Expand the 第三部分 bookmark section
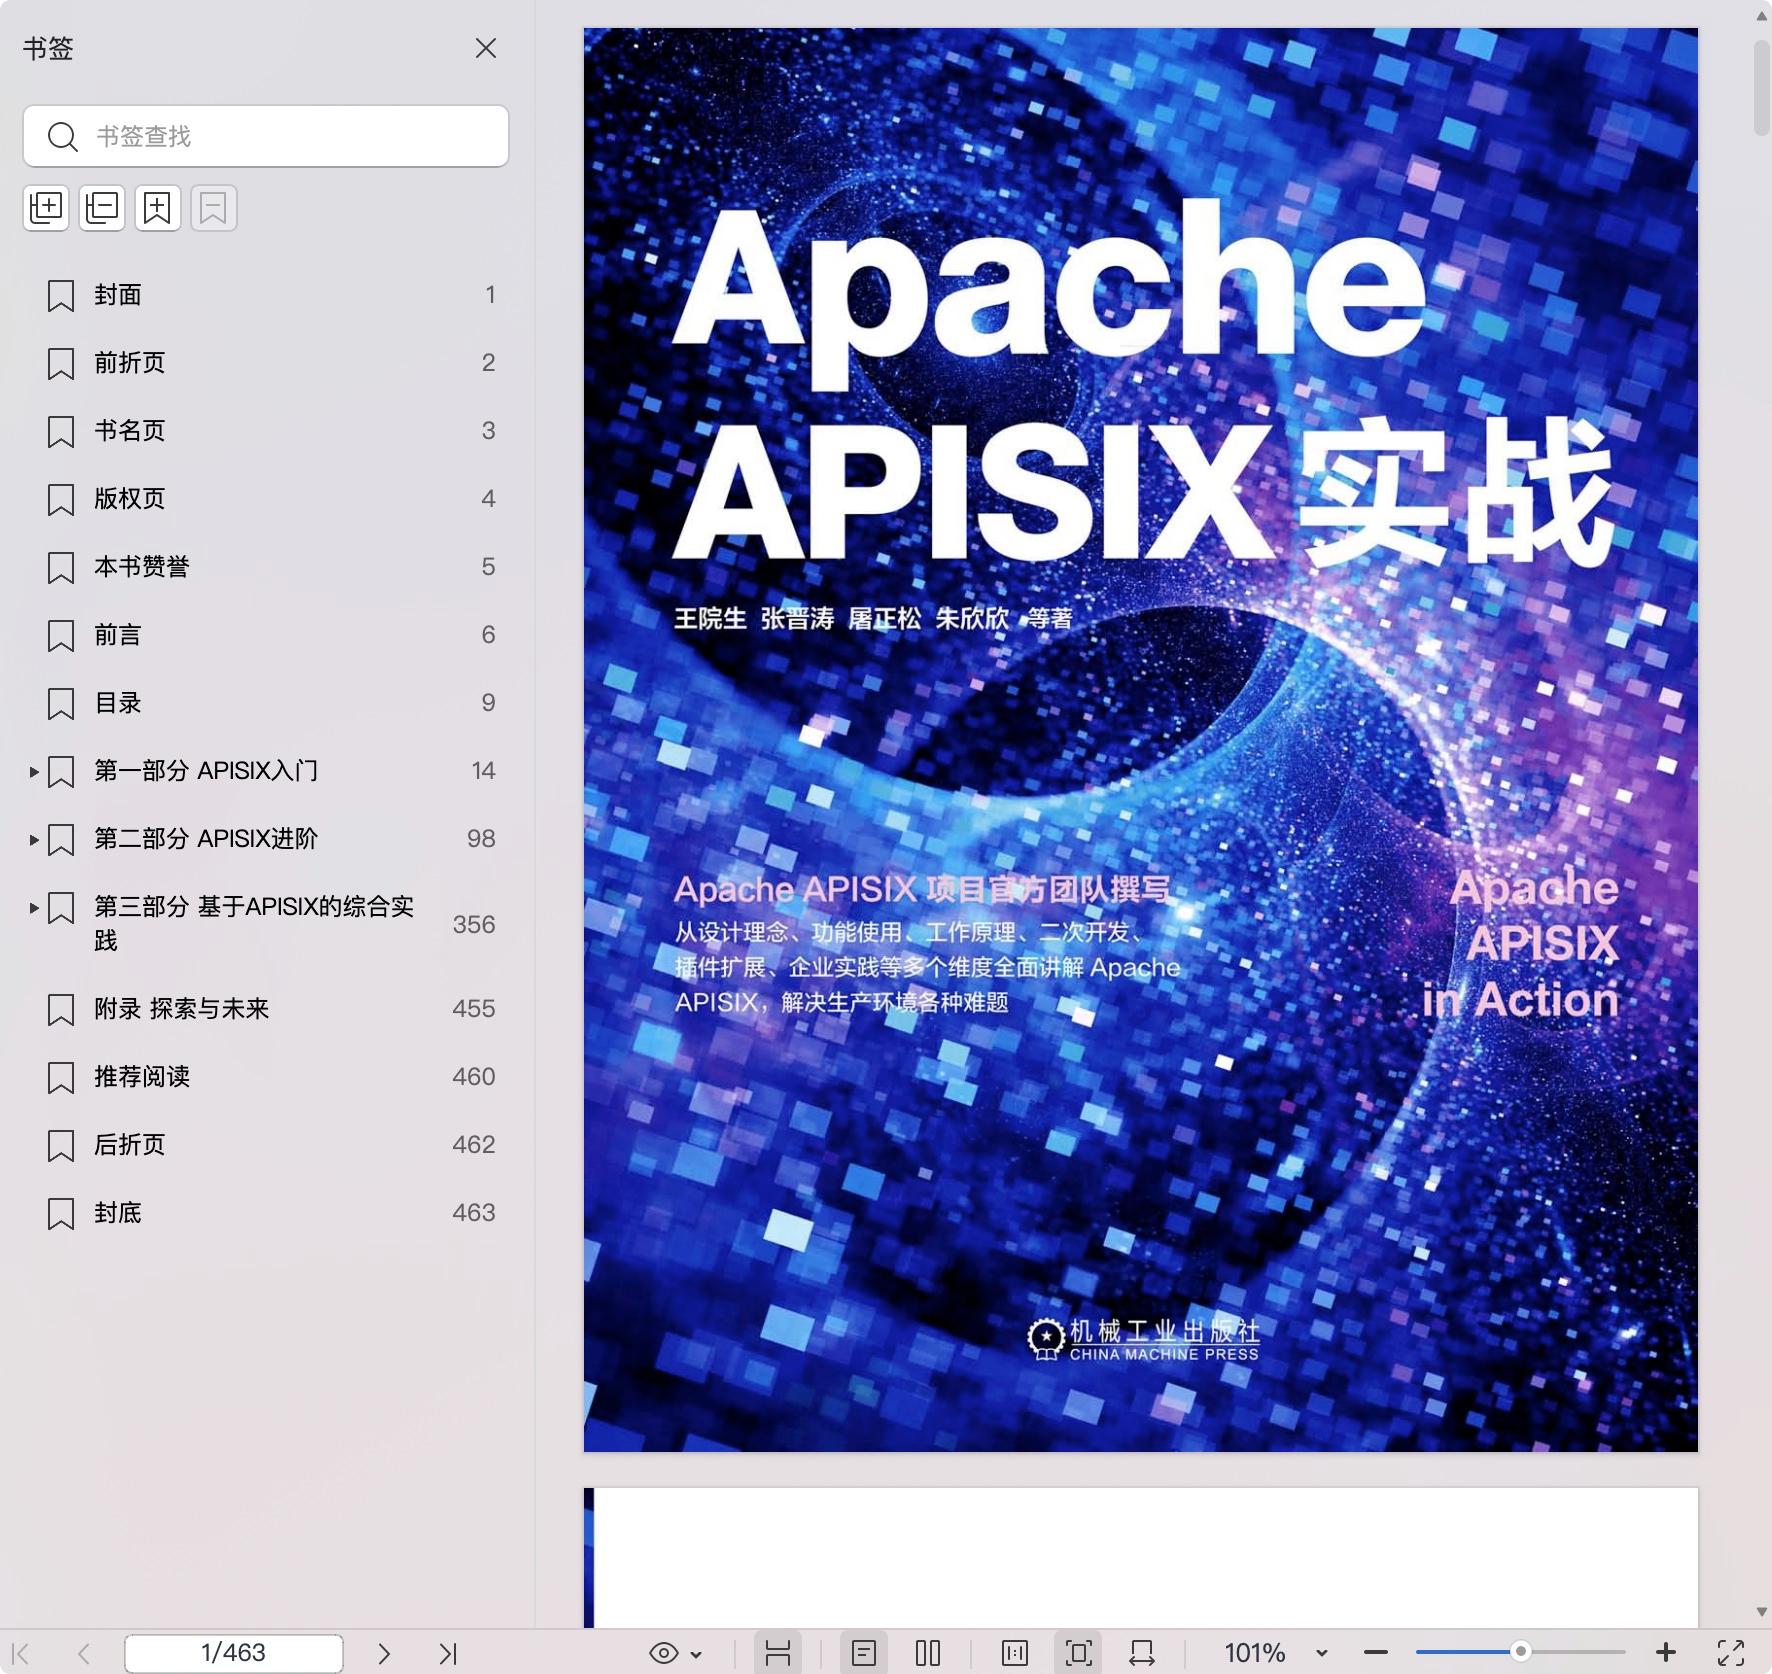Screen dimensions: 1772x1674 [33, 908]
